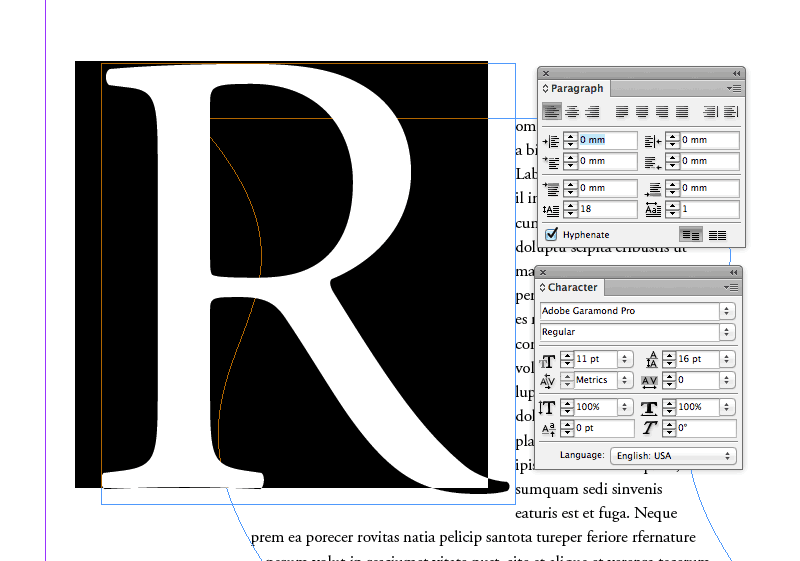800x561 pixels.
Task: Click the Baseline Shift 0 pt field
Action: (604, 428)
